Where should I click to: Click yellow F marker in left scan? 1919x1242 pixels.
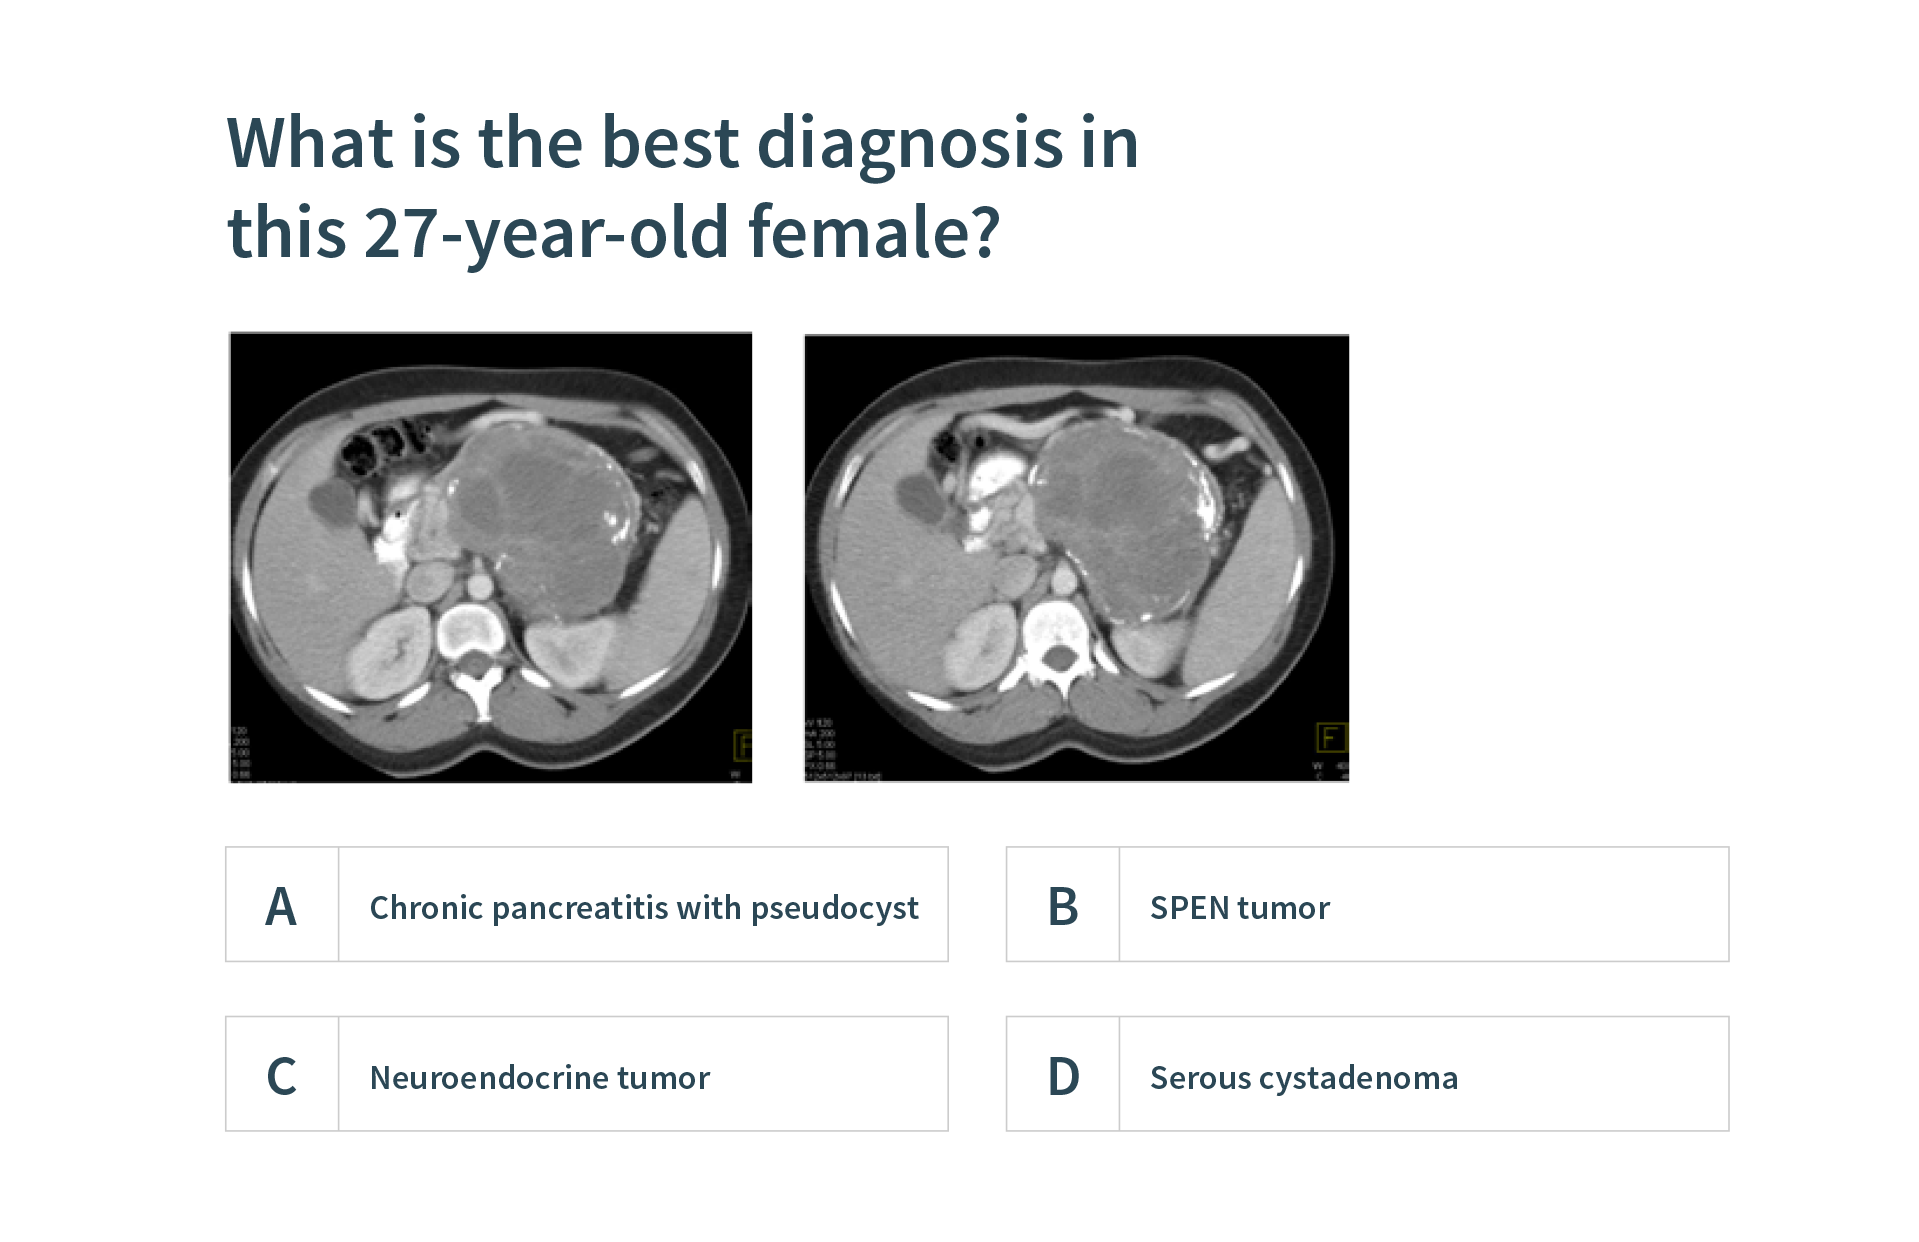point(742,745)
